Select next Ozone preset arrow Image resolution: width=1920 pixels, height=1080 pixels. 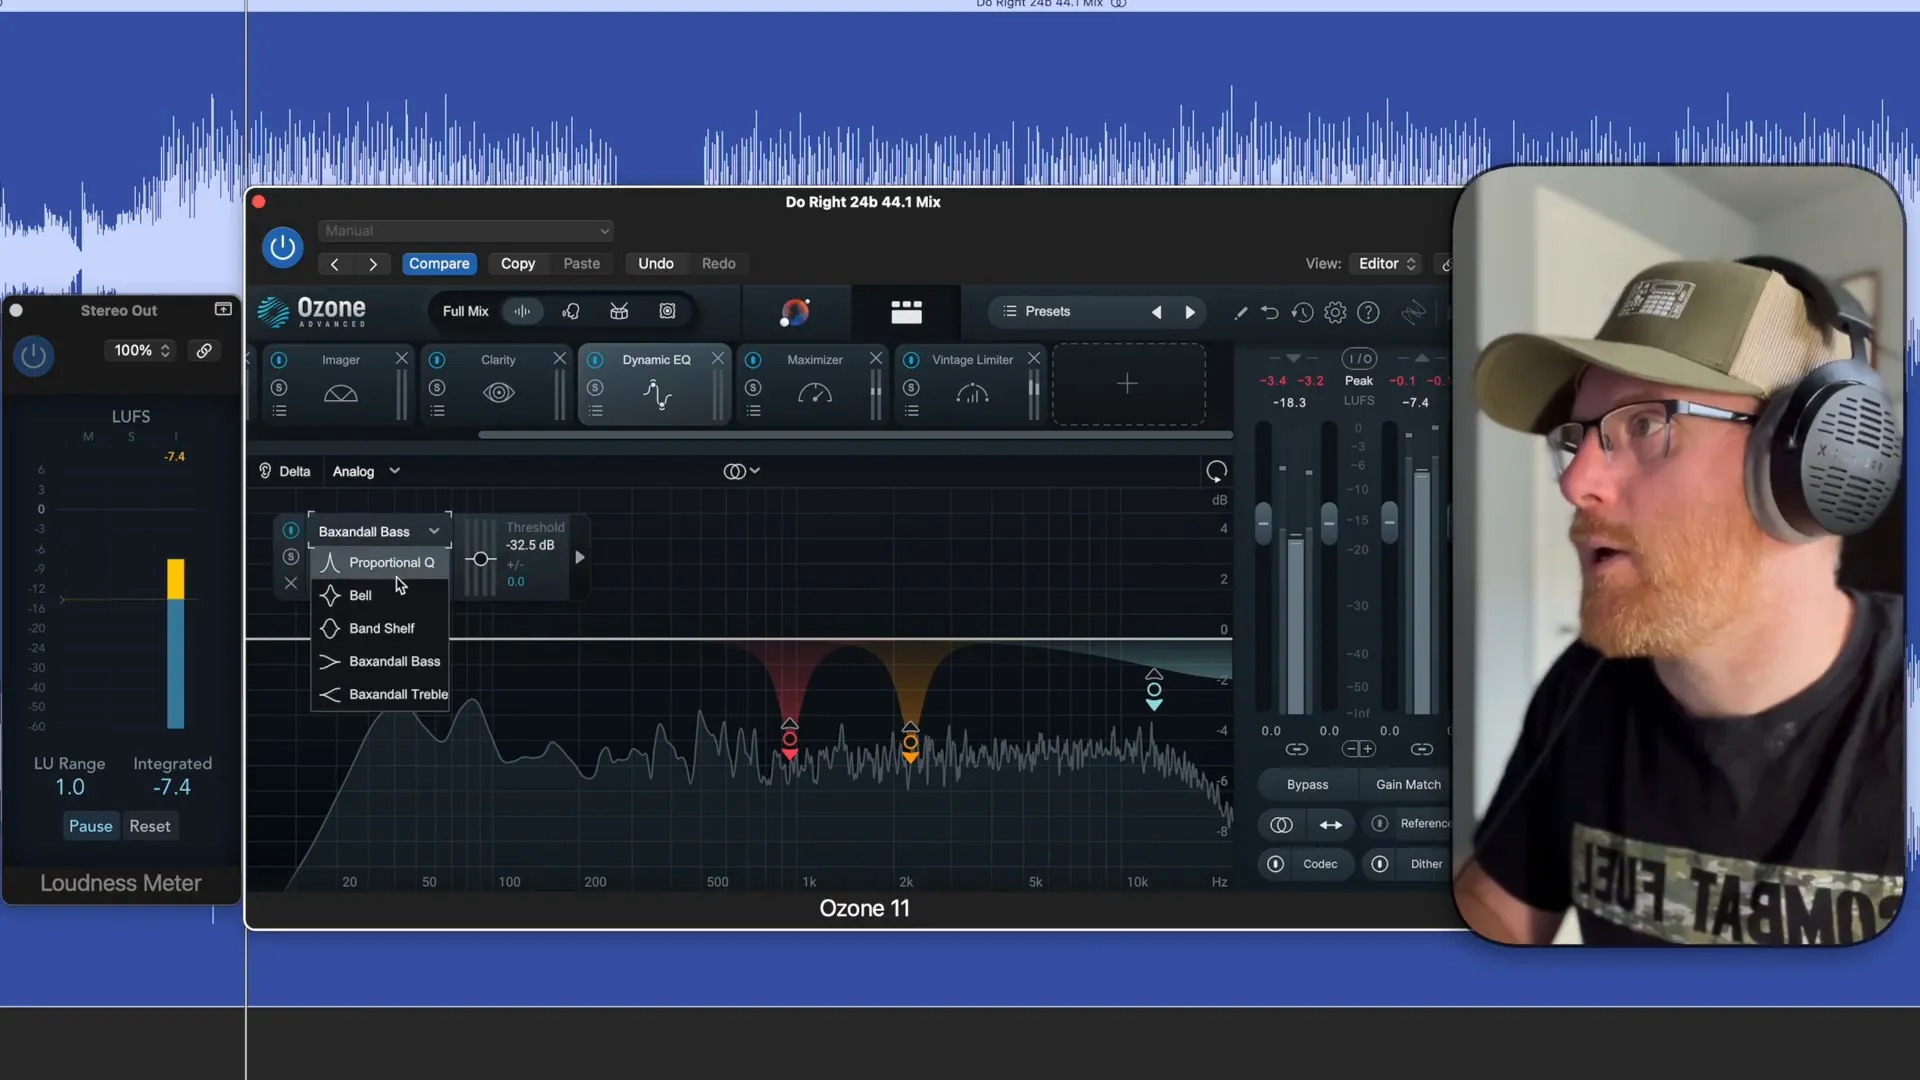click(1190, 313)
